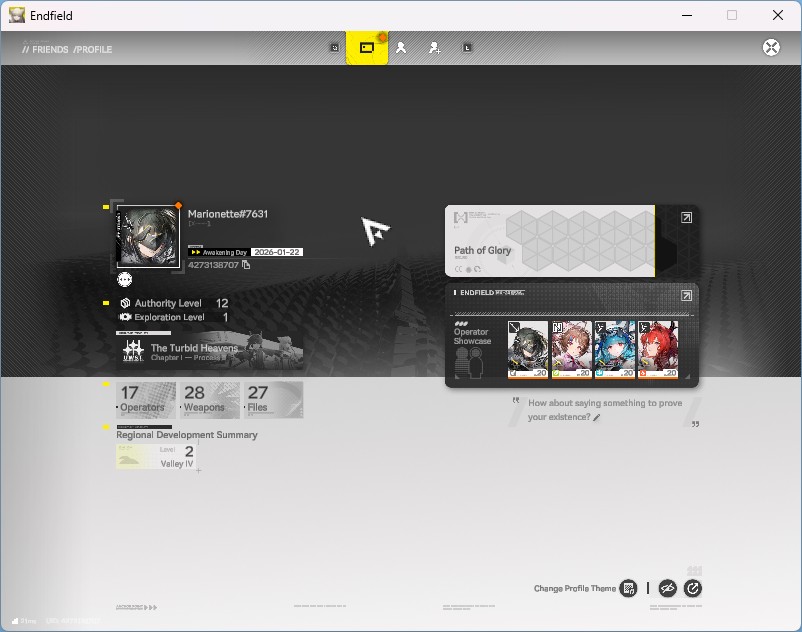Click the active profile card tab
The width and height of the screenshot is (802, 632).
[x=367, y=48]
